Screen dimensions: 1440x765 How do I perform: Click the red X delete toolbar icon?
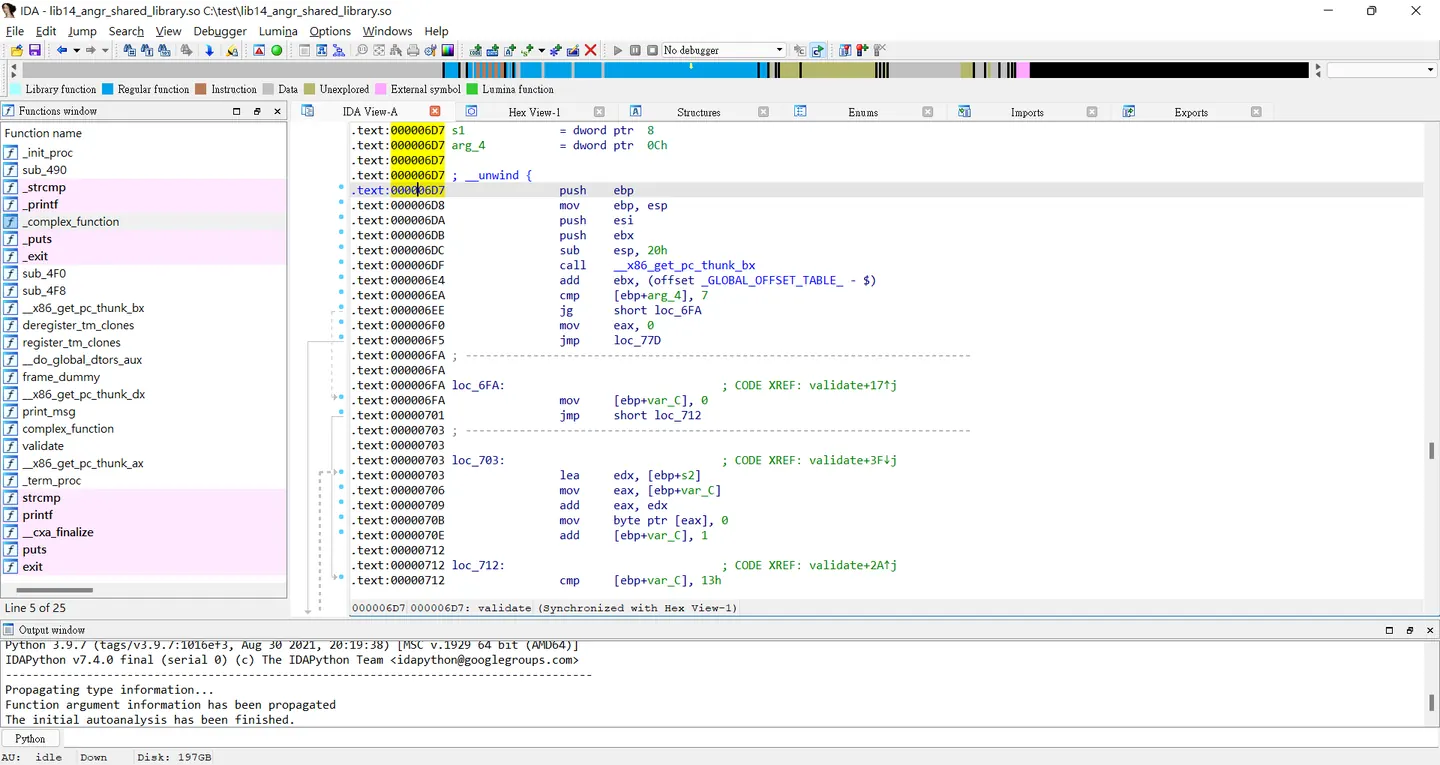[x=591, y=50]
